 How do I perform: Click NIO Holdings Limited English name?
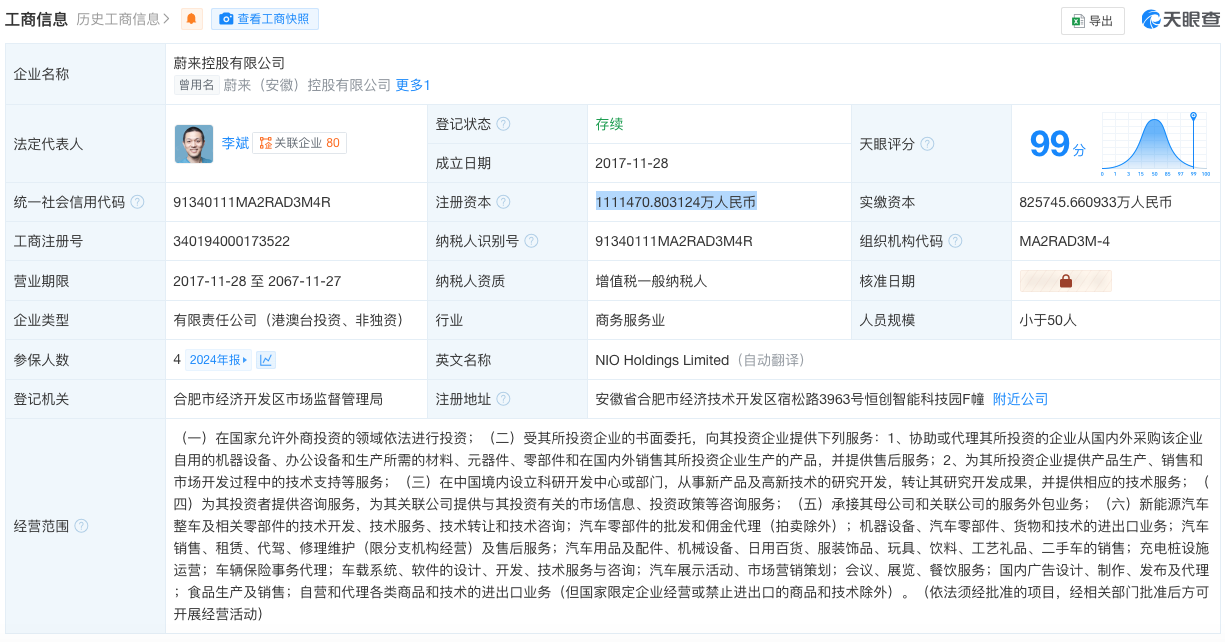click(662, 359)
